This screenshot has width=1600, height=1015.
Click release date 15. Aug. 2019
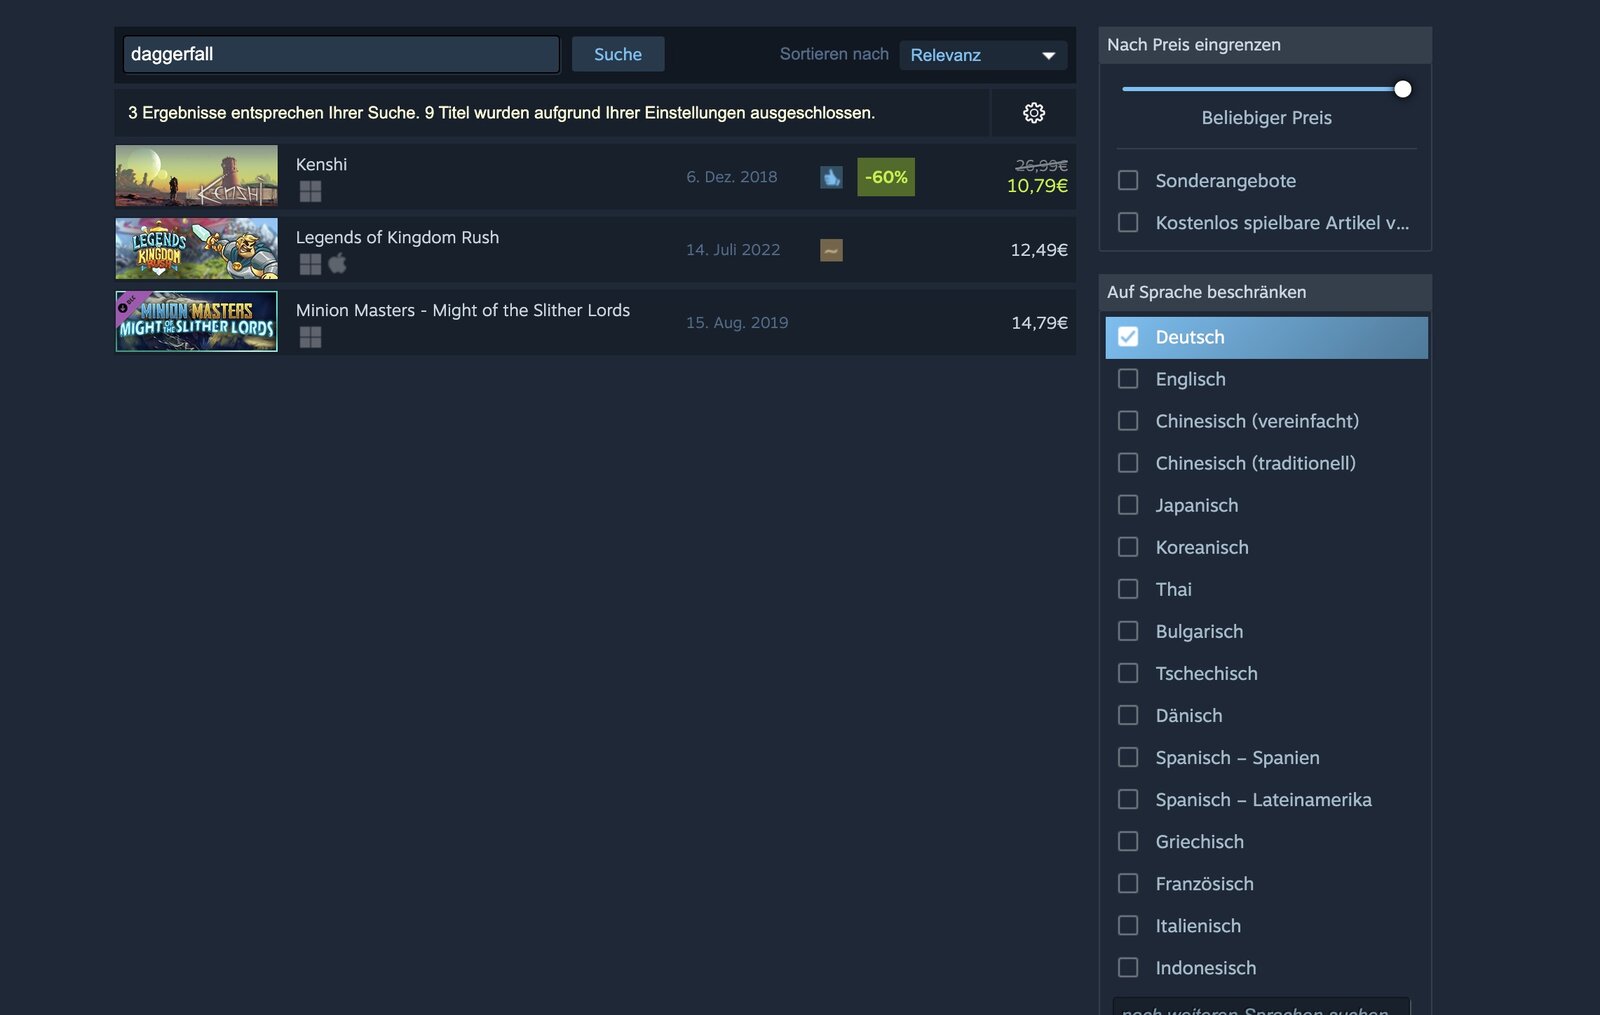pos(737,323)
